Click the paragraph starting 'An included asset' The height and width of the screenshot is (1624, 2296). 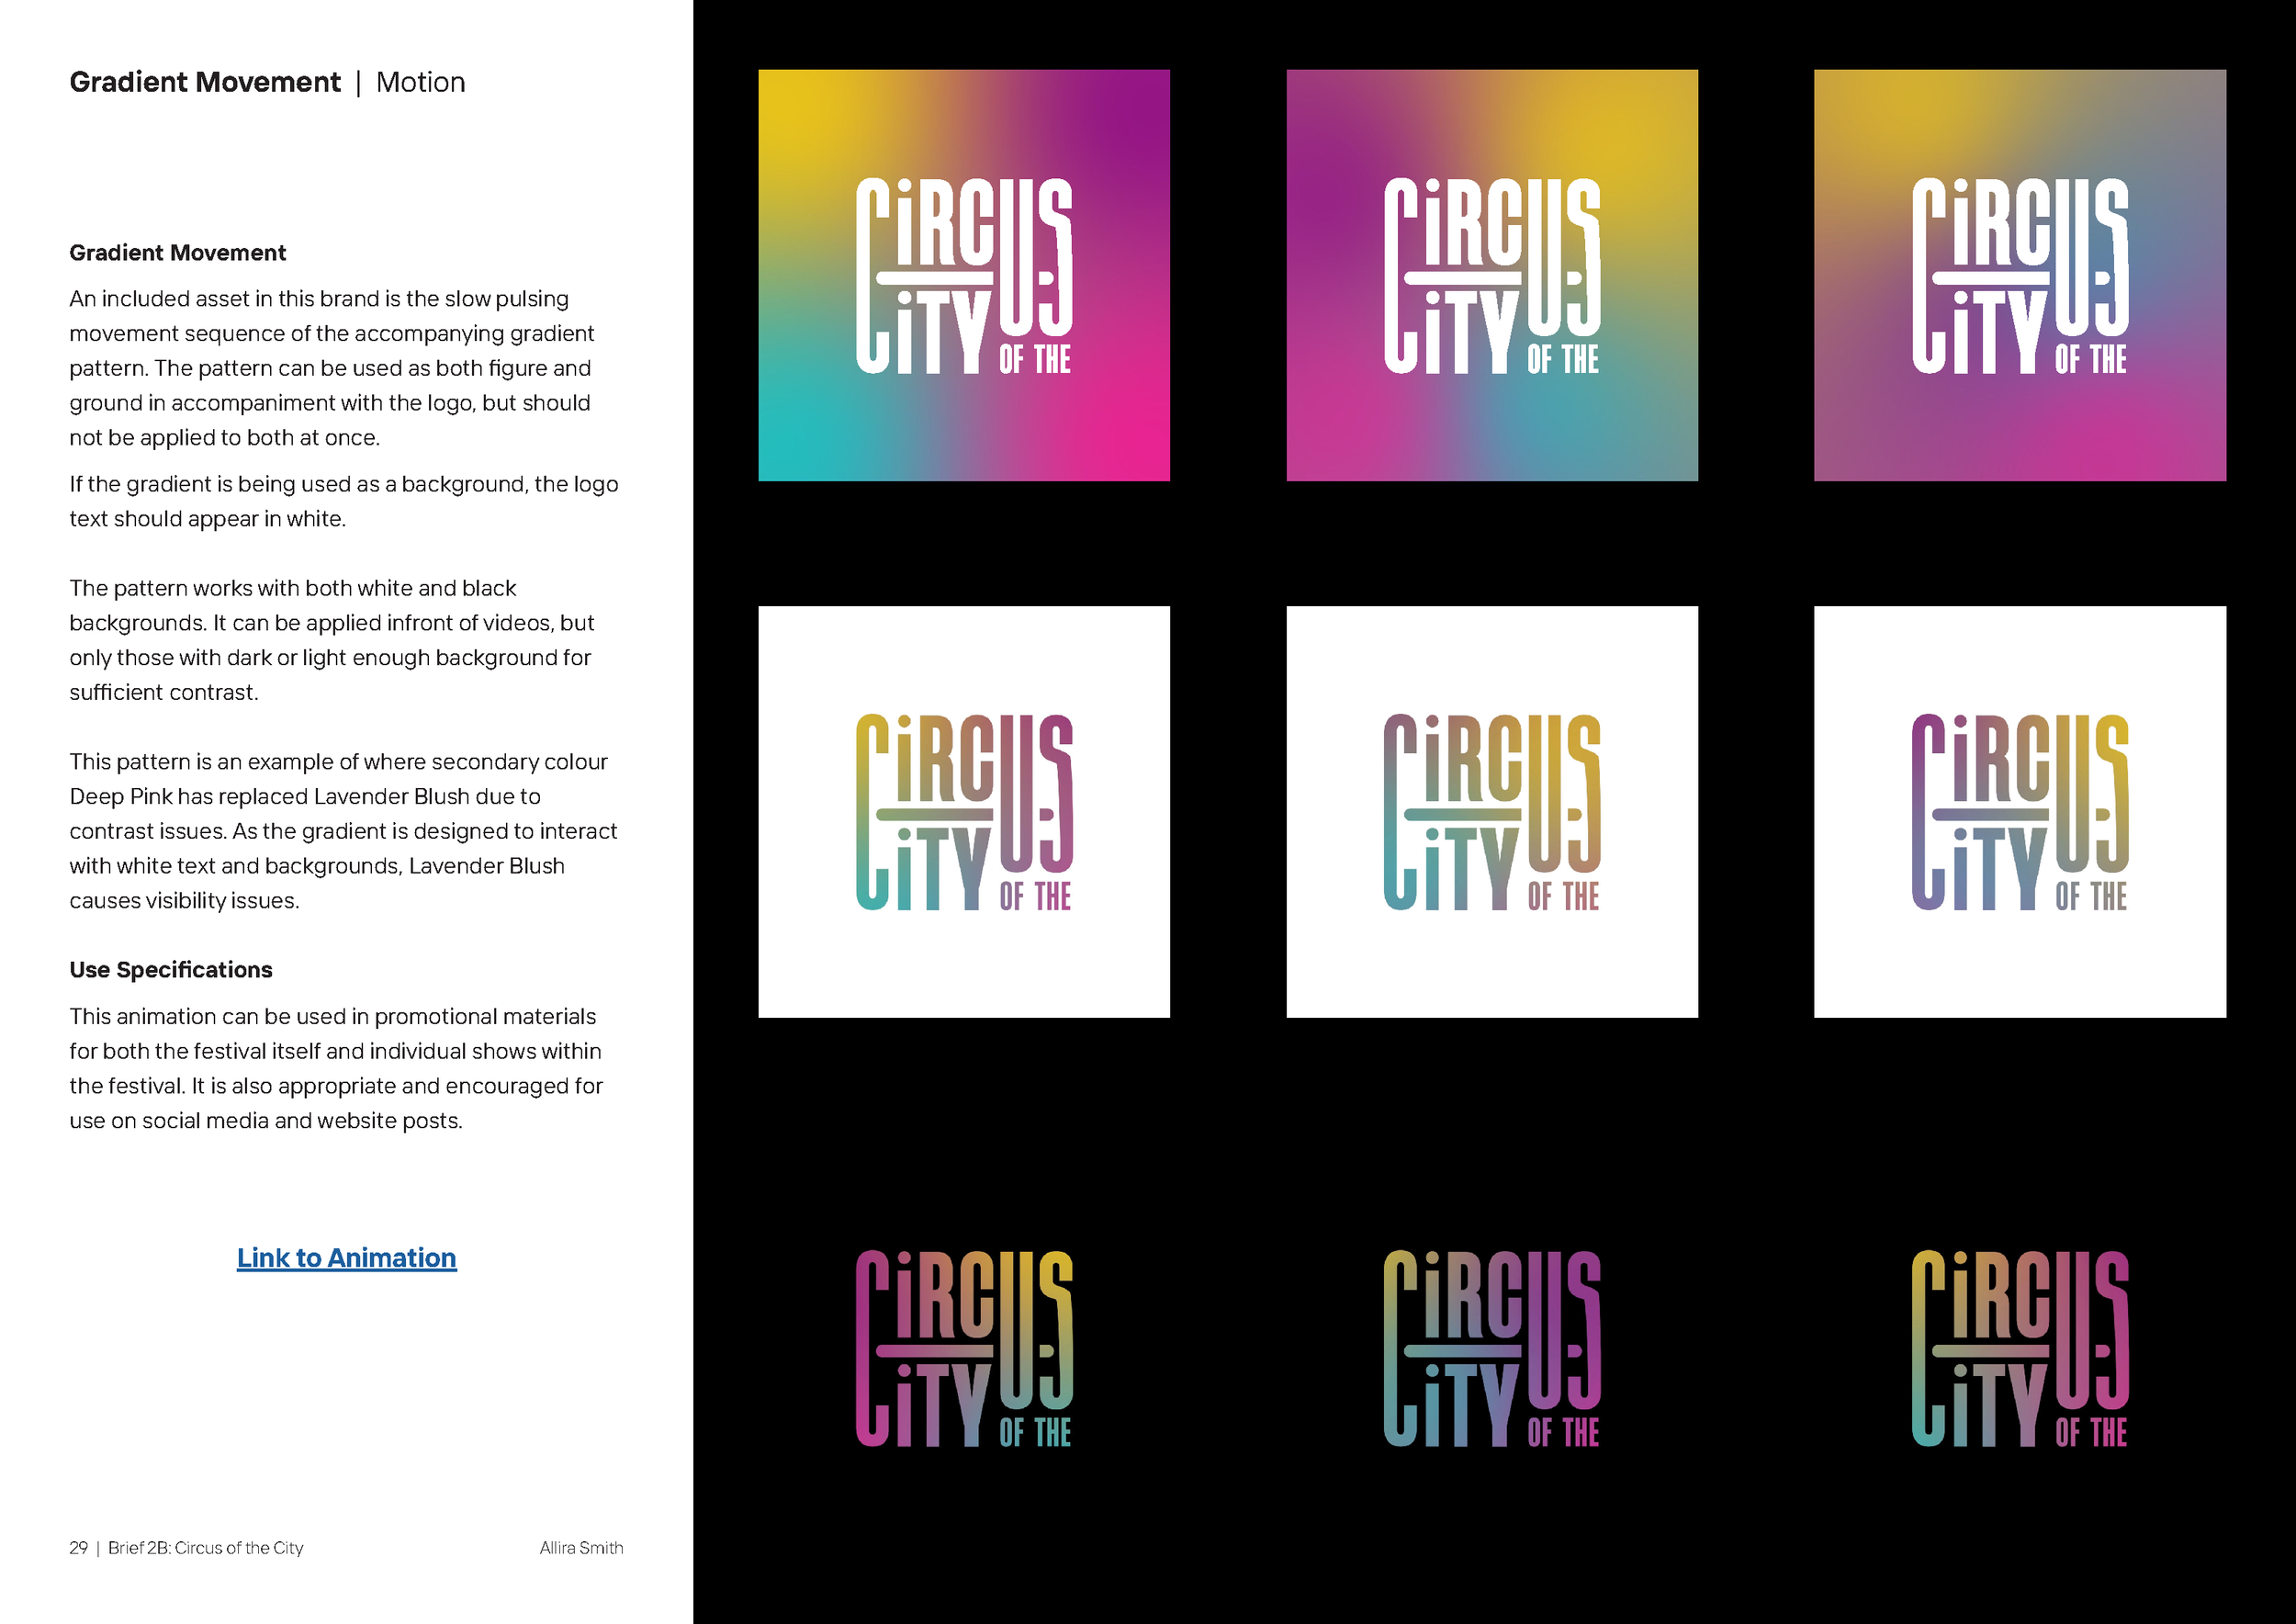(x=332, y=368)
